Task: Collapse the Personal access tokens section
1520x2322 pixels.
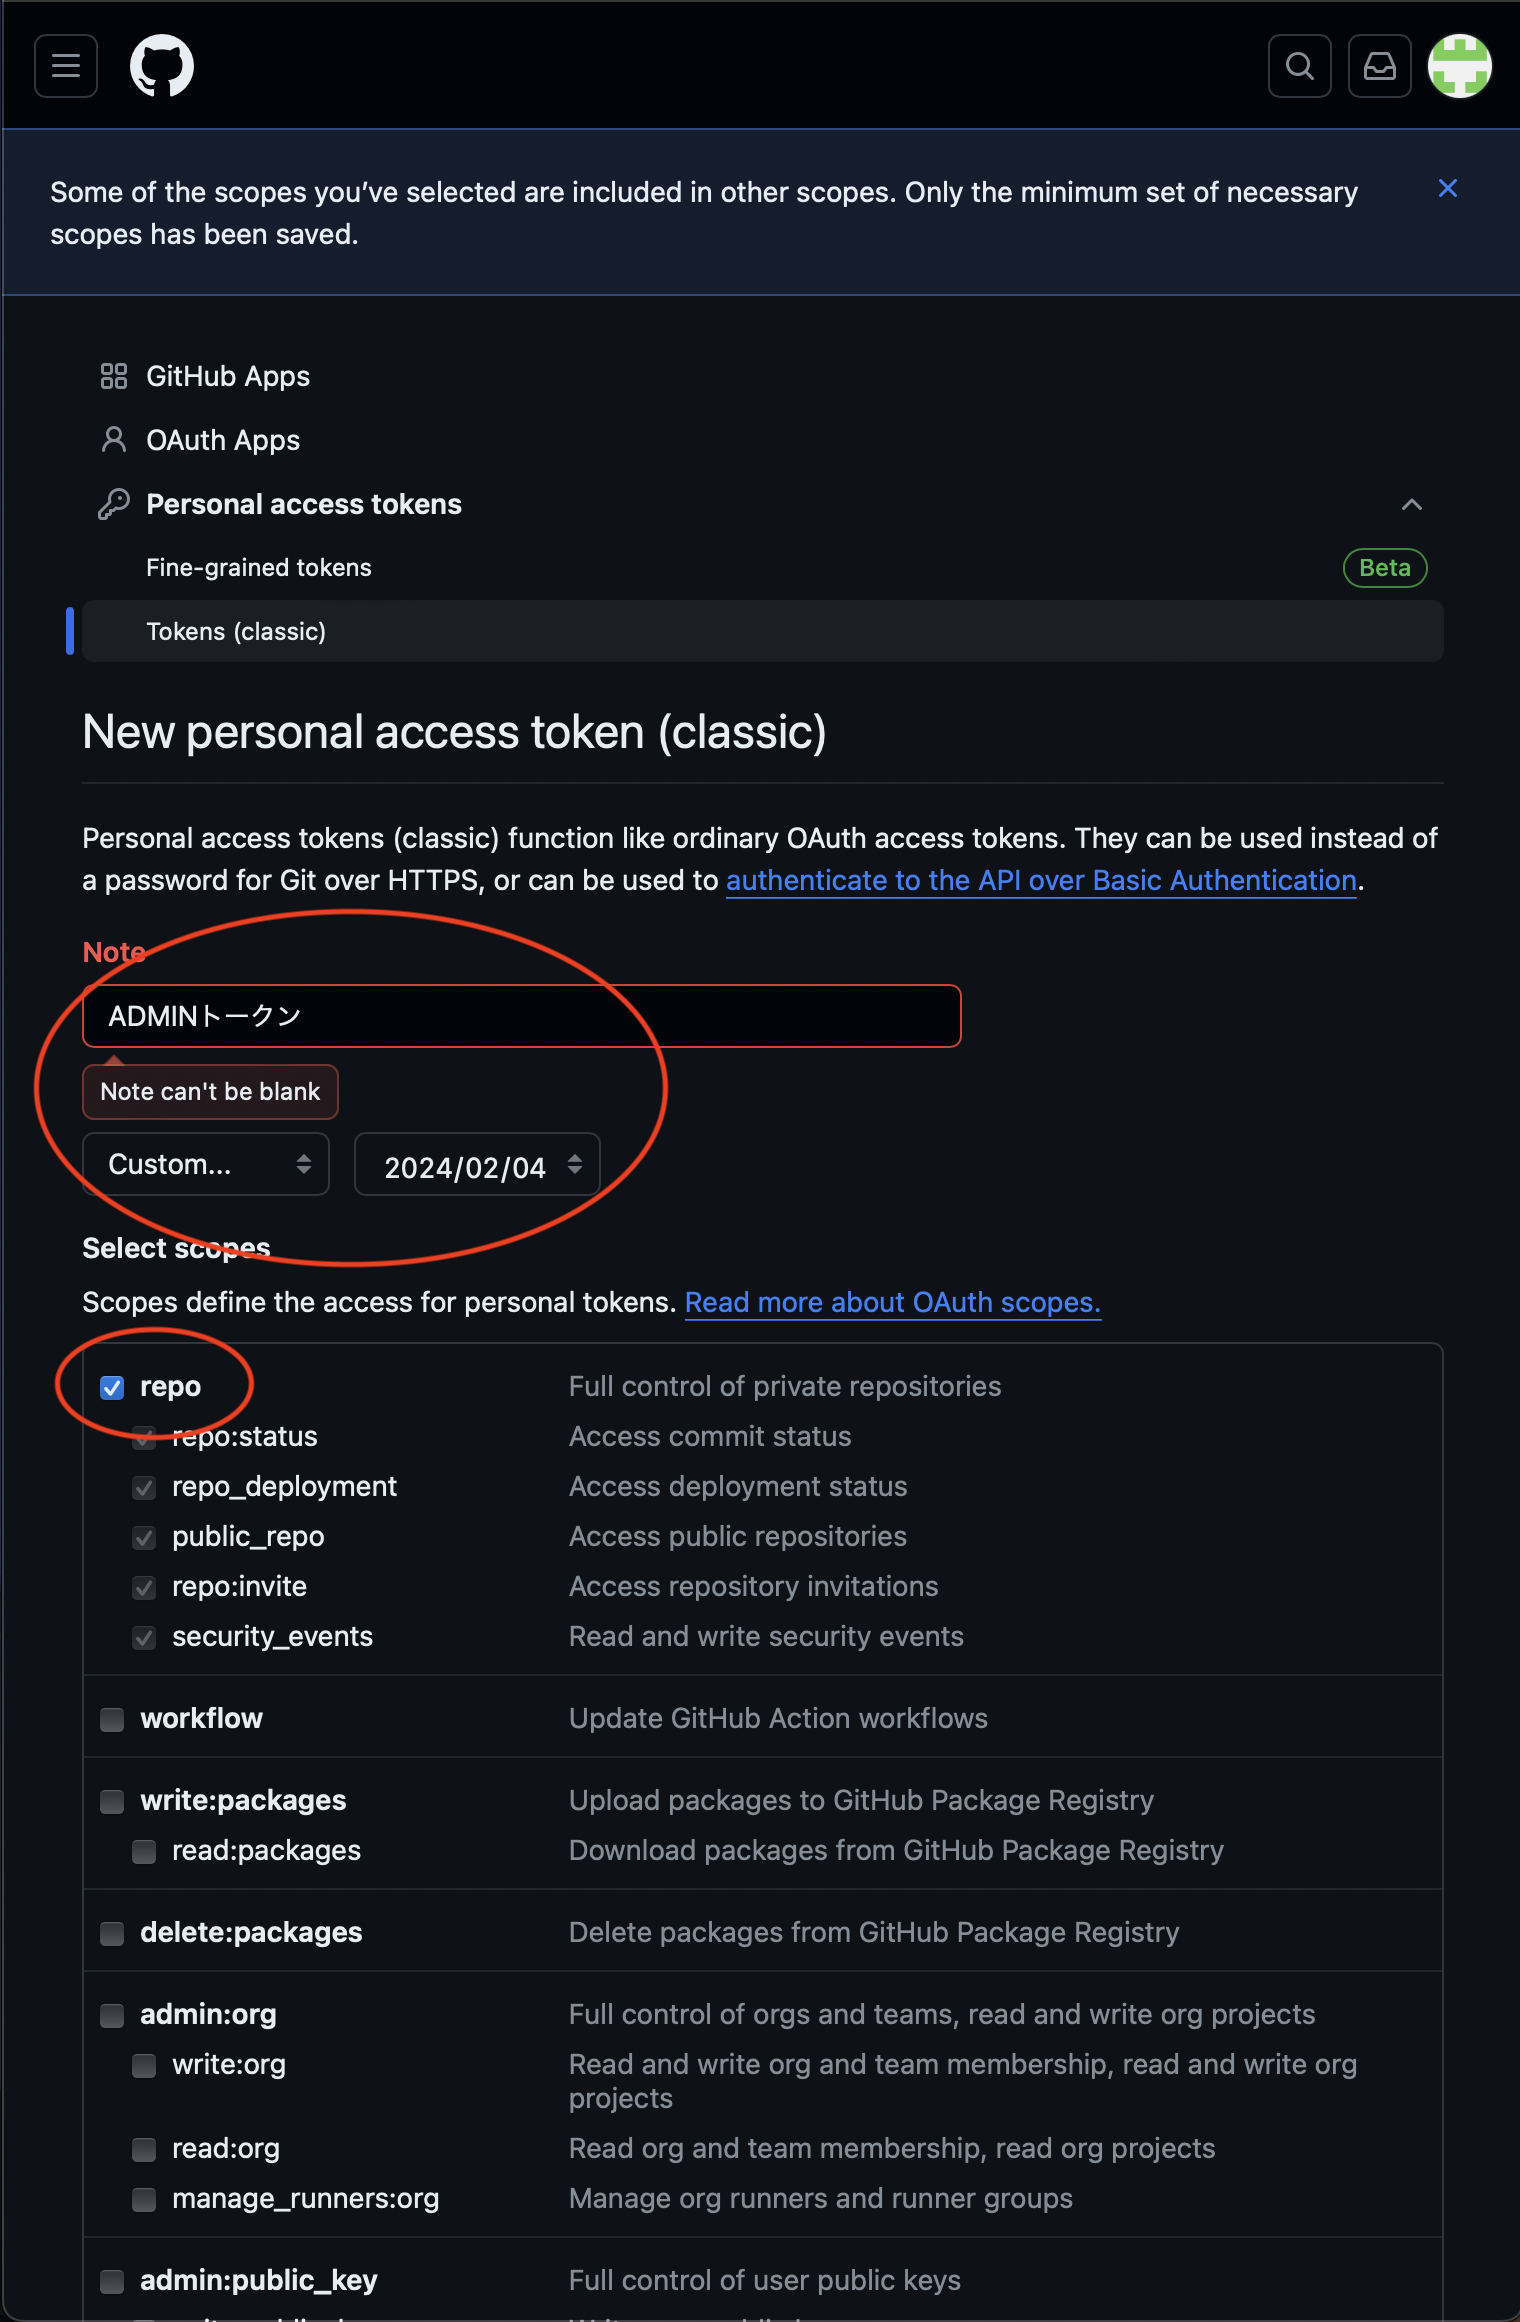Action: pos(1411,504)
